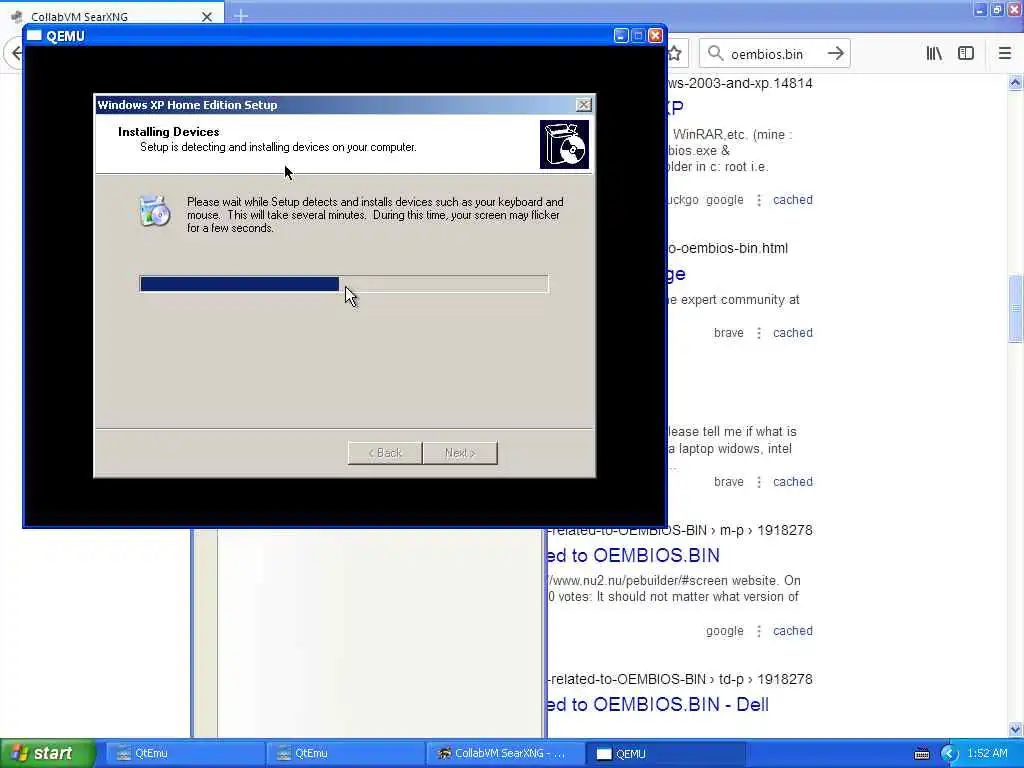The width and height of the screenshot is (1024, 768).
Task: Minimize the QEMU window
Action: [621, 35]
